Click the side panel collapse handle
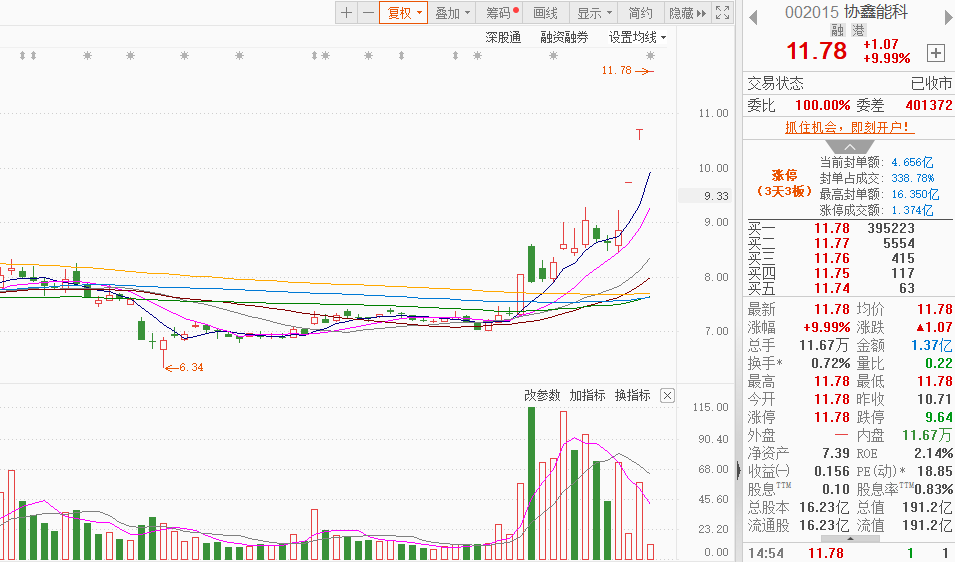This screenshot has height=562, width=955. click(739, 469)
